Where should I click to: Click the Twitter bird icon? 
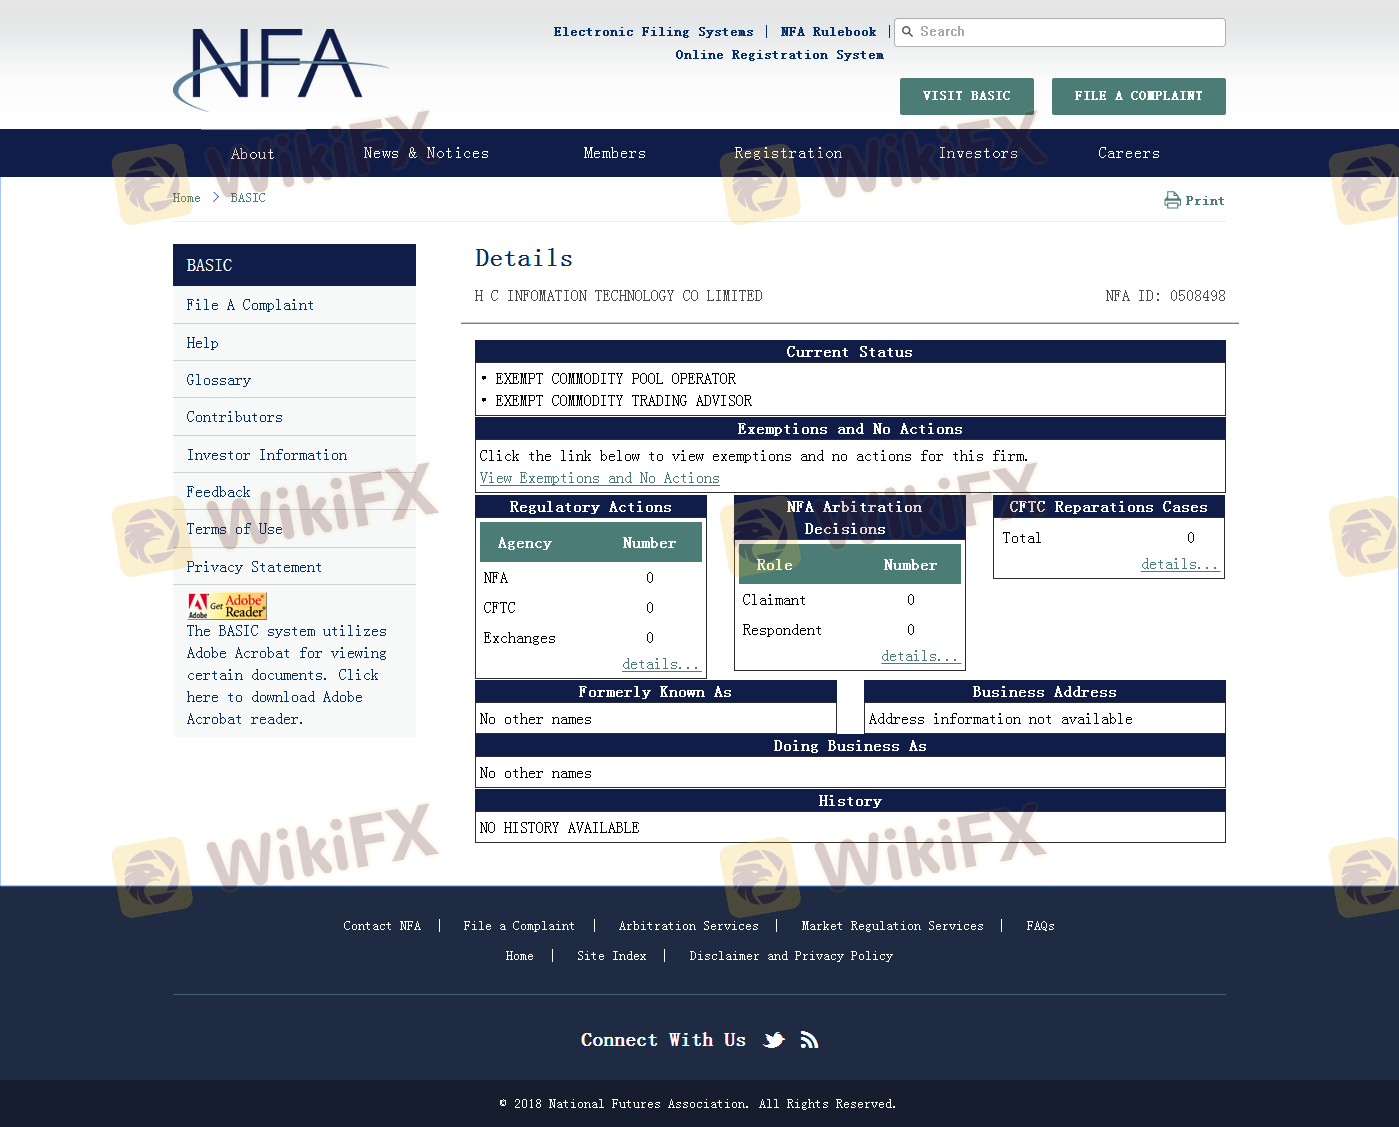pyautogui.click(x=774, y=1040)
